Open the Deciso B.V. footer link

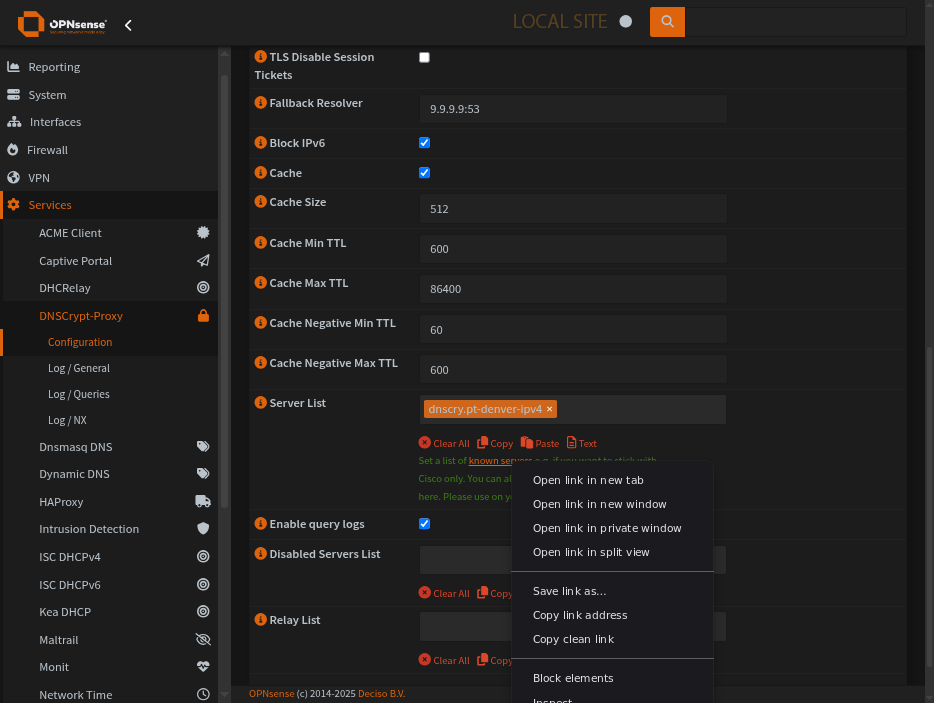tap(381, 693)
